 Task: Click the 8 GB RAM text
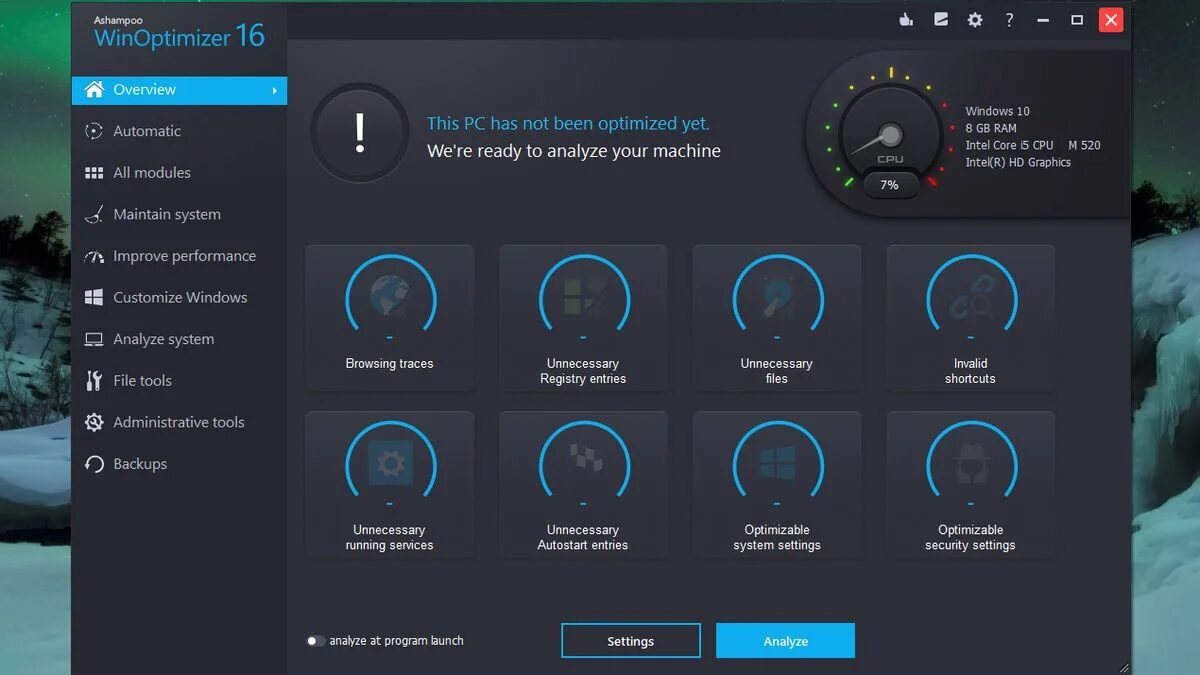click(991, 128)
